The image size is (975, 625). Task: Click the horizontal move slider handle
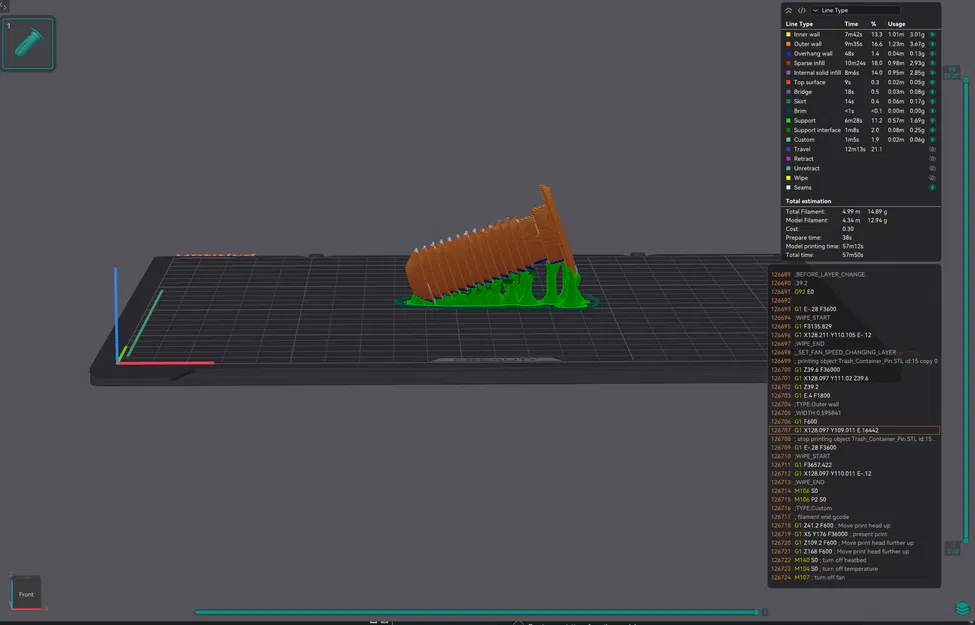757,613
